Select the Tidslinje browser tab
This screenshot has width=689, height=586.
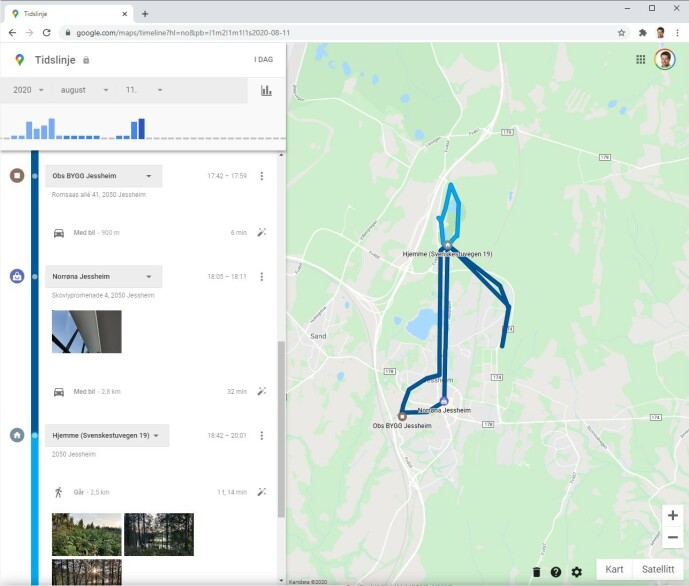pyautogui.click(x=68, y=14)
